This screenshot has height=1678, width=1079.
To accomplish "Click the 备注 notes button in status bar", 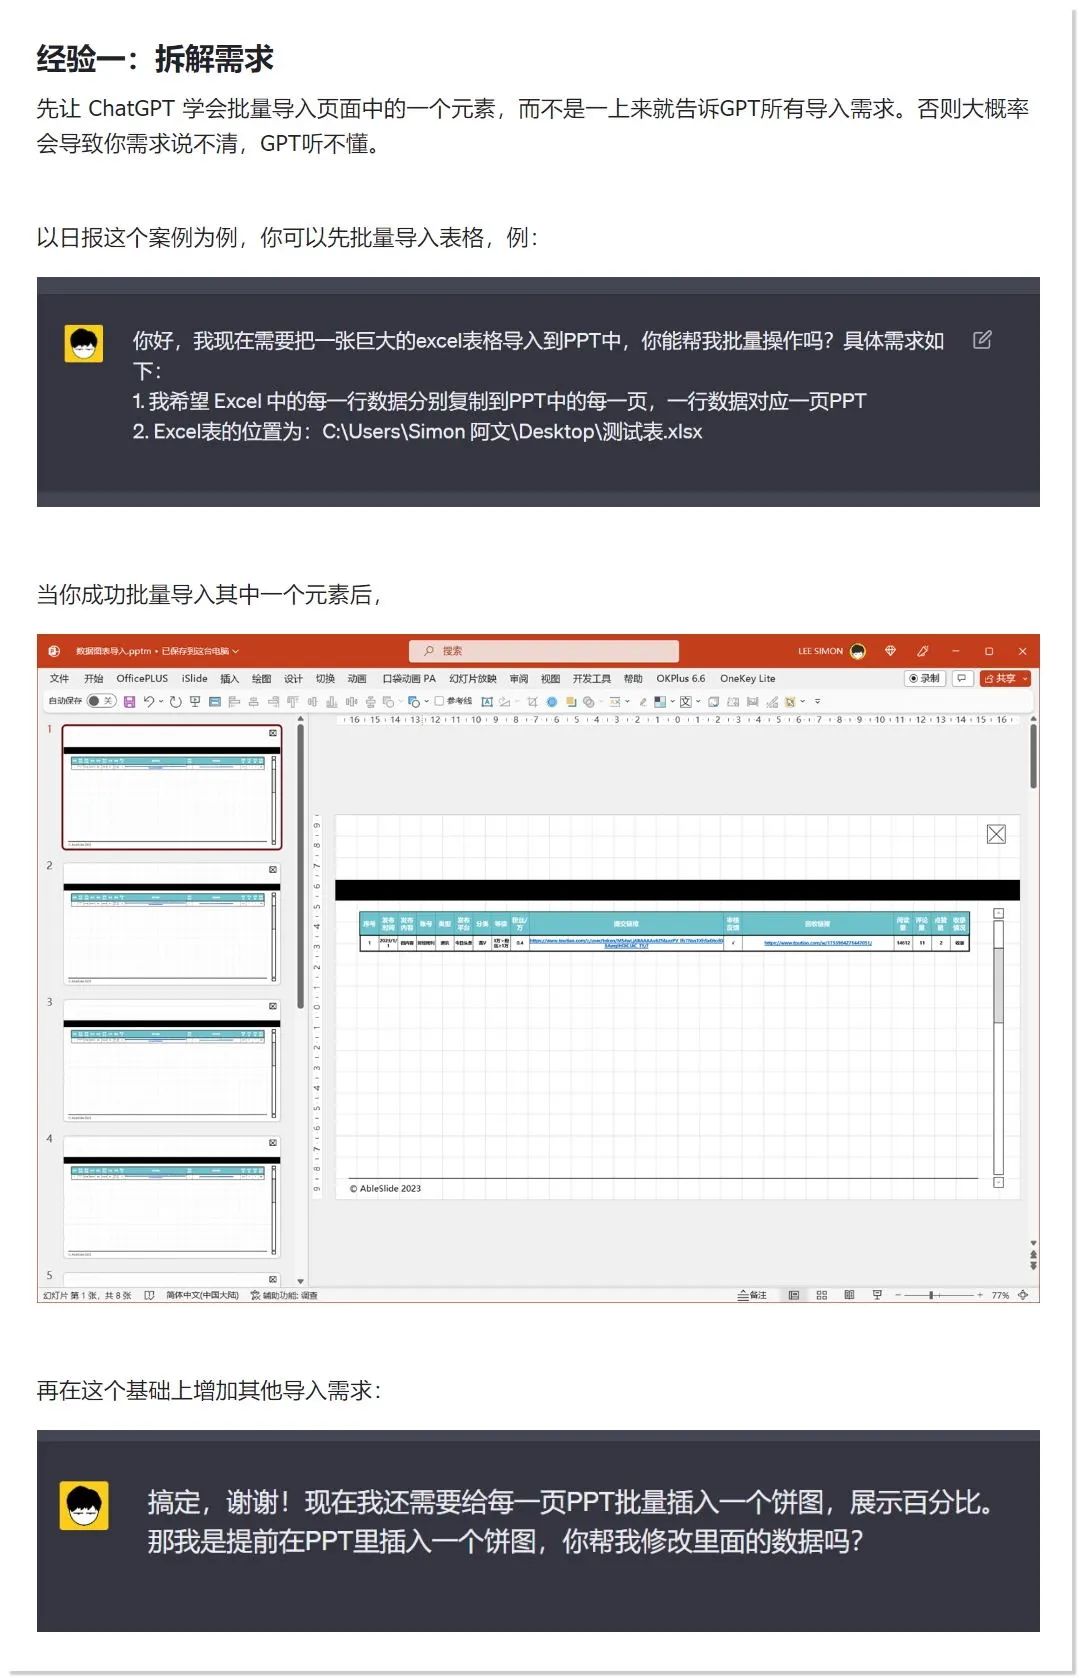I will point(752,1295).
